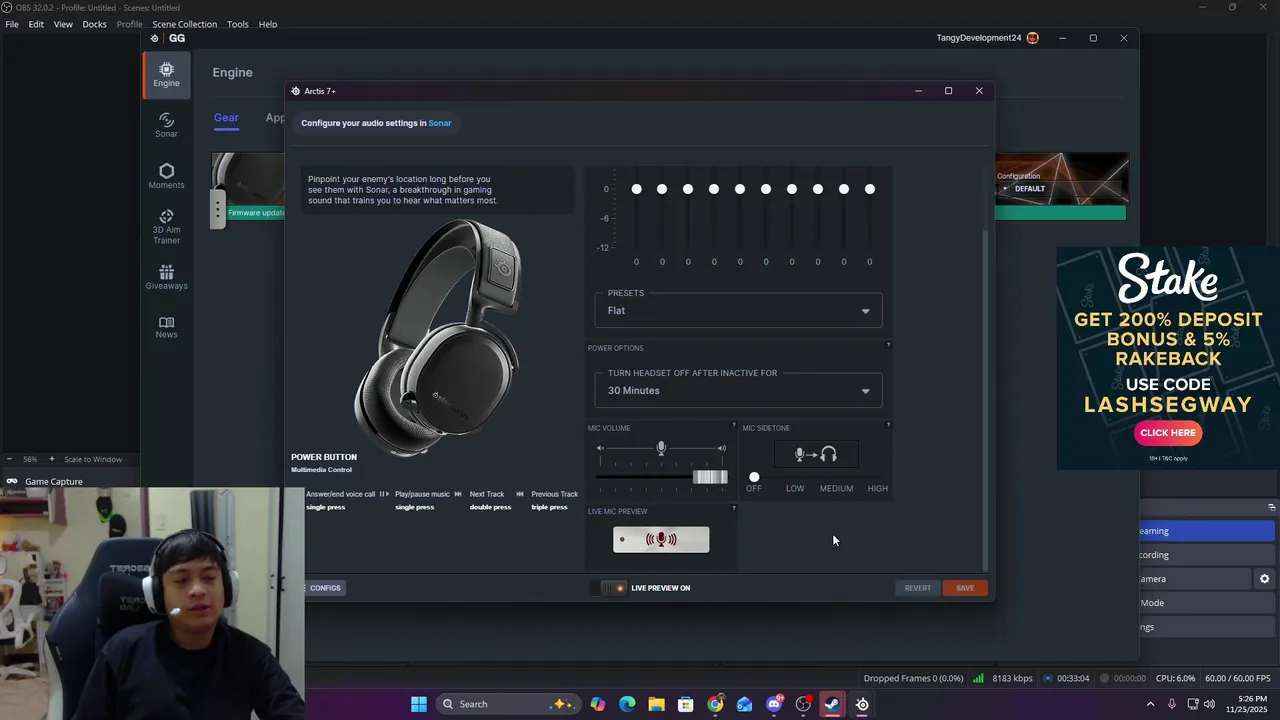The image size is (1280, 720).
Task: Click Scale to Window in OBS
Action: click(x=93, y=459)
